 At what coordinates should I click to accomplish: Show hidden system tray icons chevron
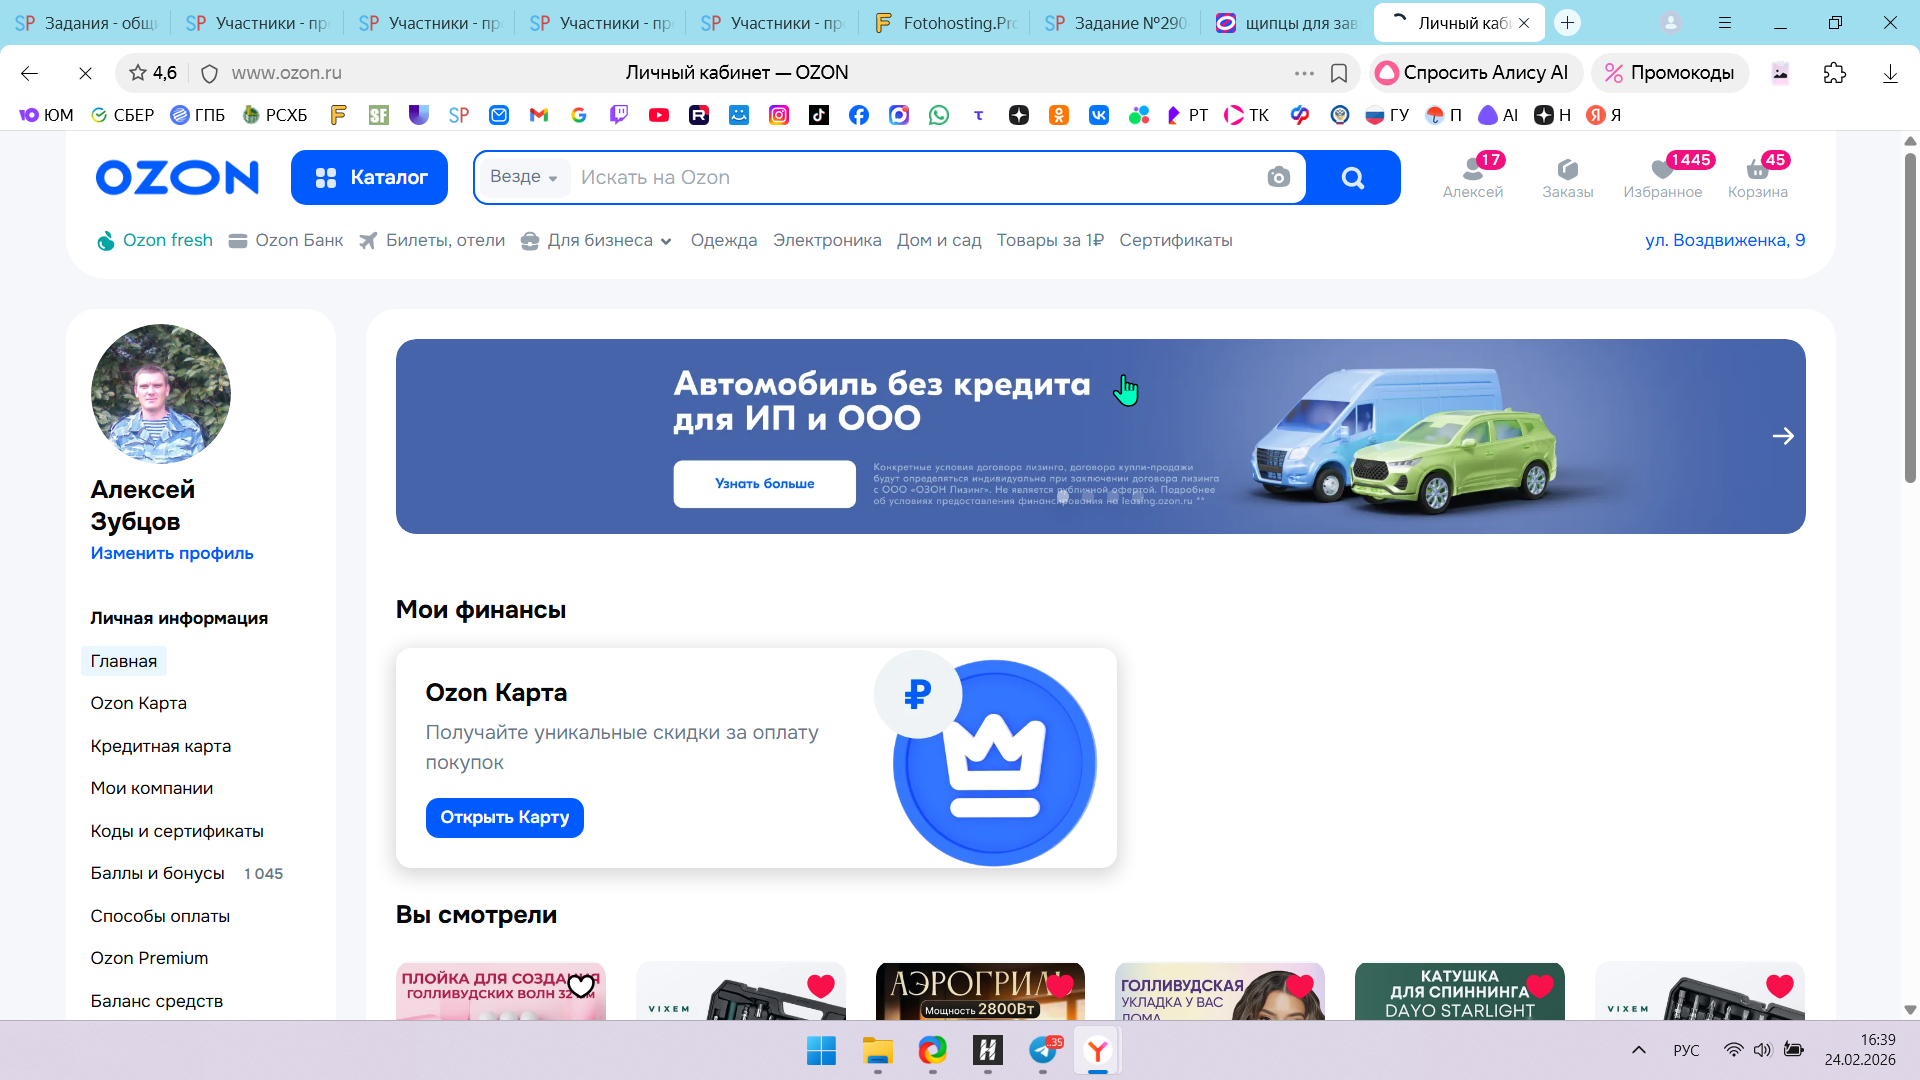point(1638,1050)
